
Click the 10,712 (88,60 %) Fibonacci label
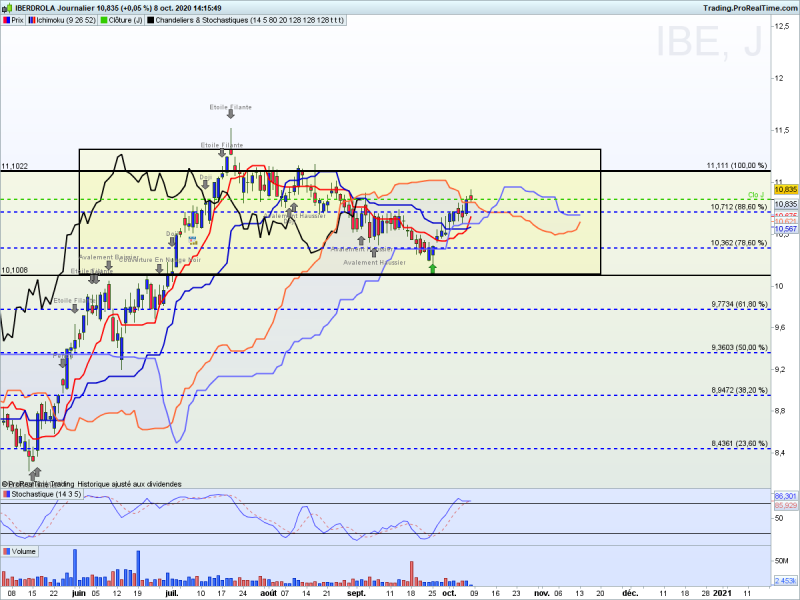coord(738,207)
